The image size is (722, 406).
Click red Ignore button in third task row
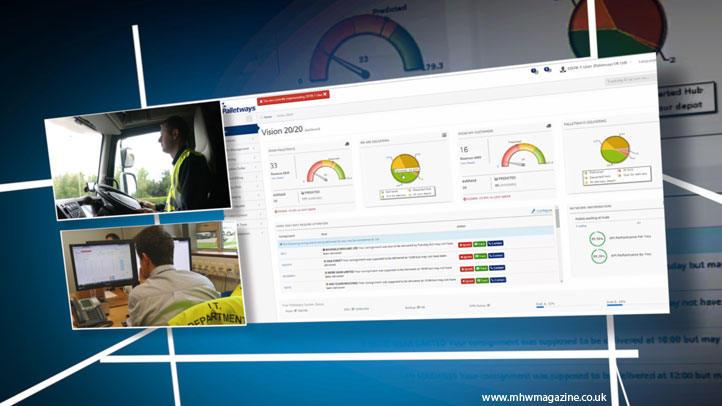[467, 269]
